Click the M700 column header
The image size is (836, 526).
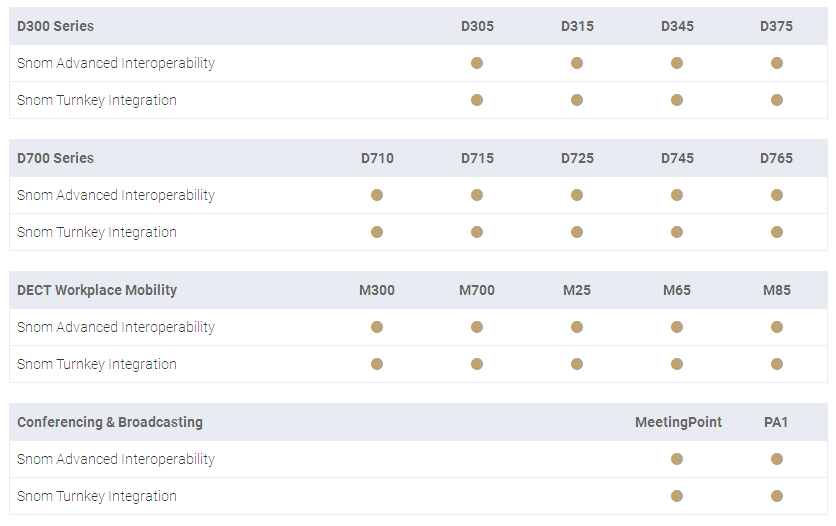477,290
